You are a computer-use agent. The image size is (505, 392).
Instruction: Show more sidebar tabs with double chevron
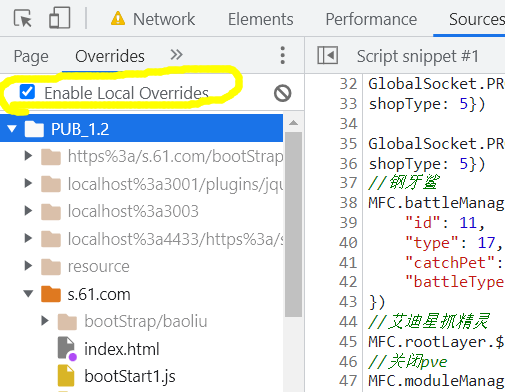click(x=176, y=54)
